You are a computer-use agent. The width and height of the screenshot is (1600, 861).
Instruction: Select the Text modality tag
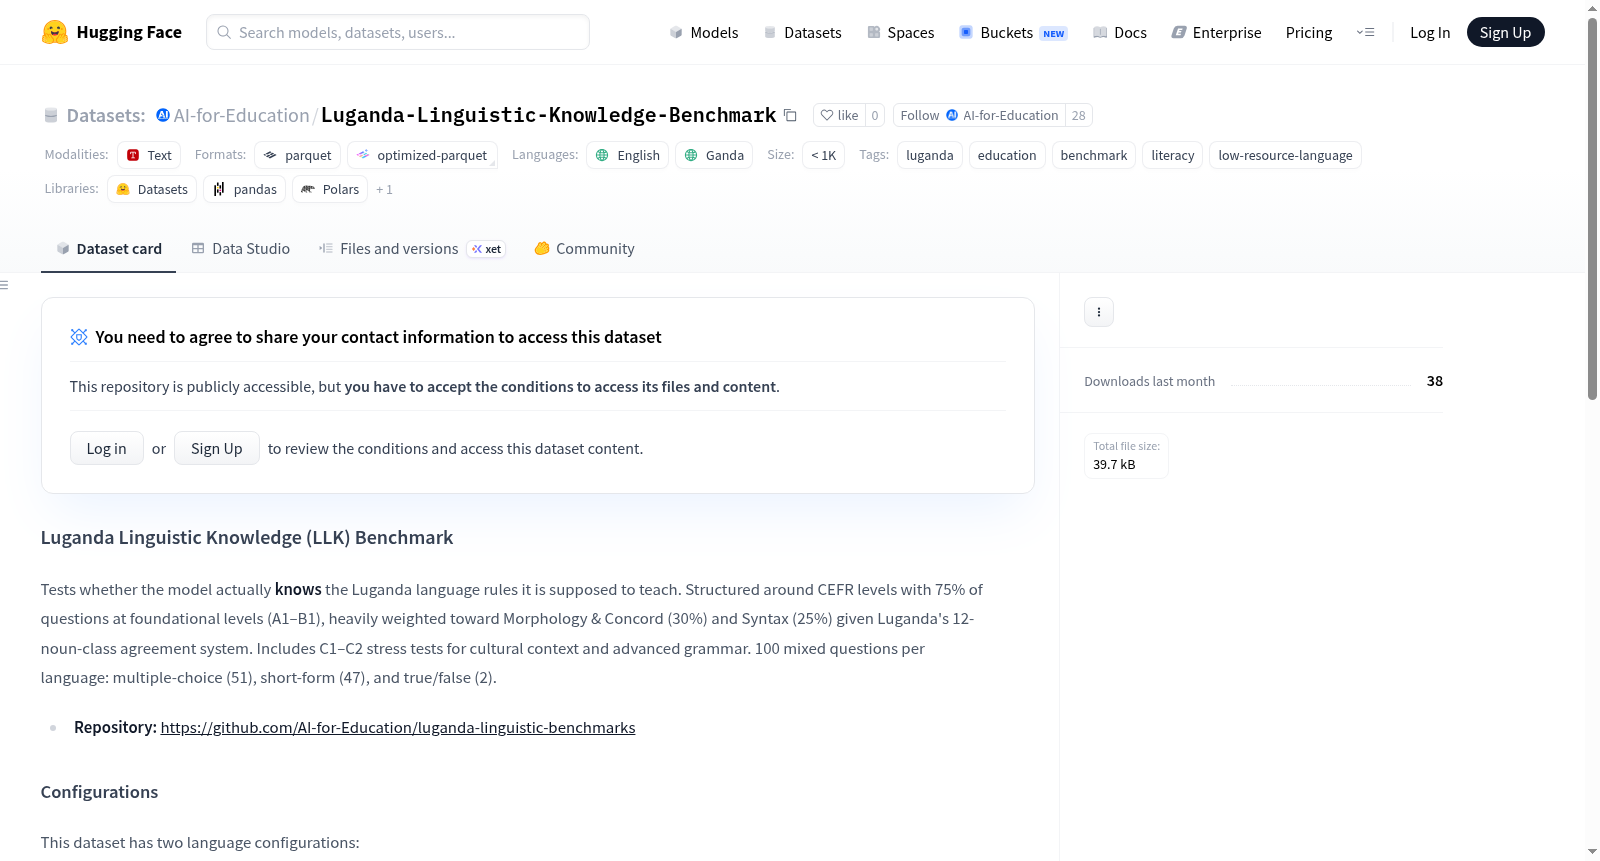tap(149, 155)
